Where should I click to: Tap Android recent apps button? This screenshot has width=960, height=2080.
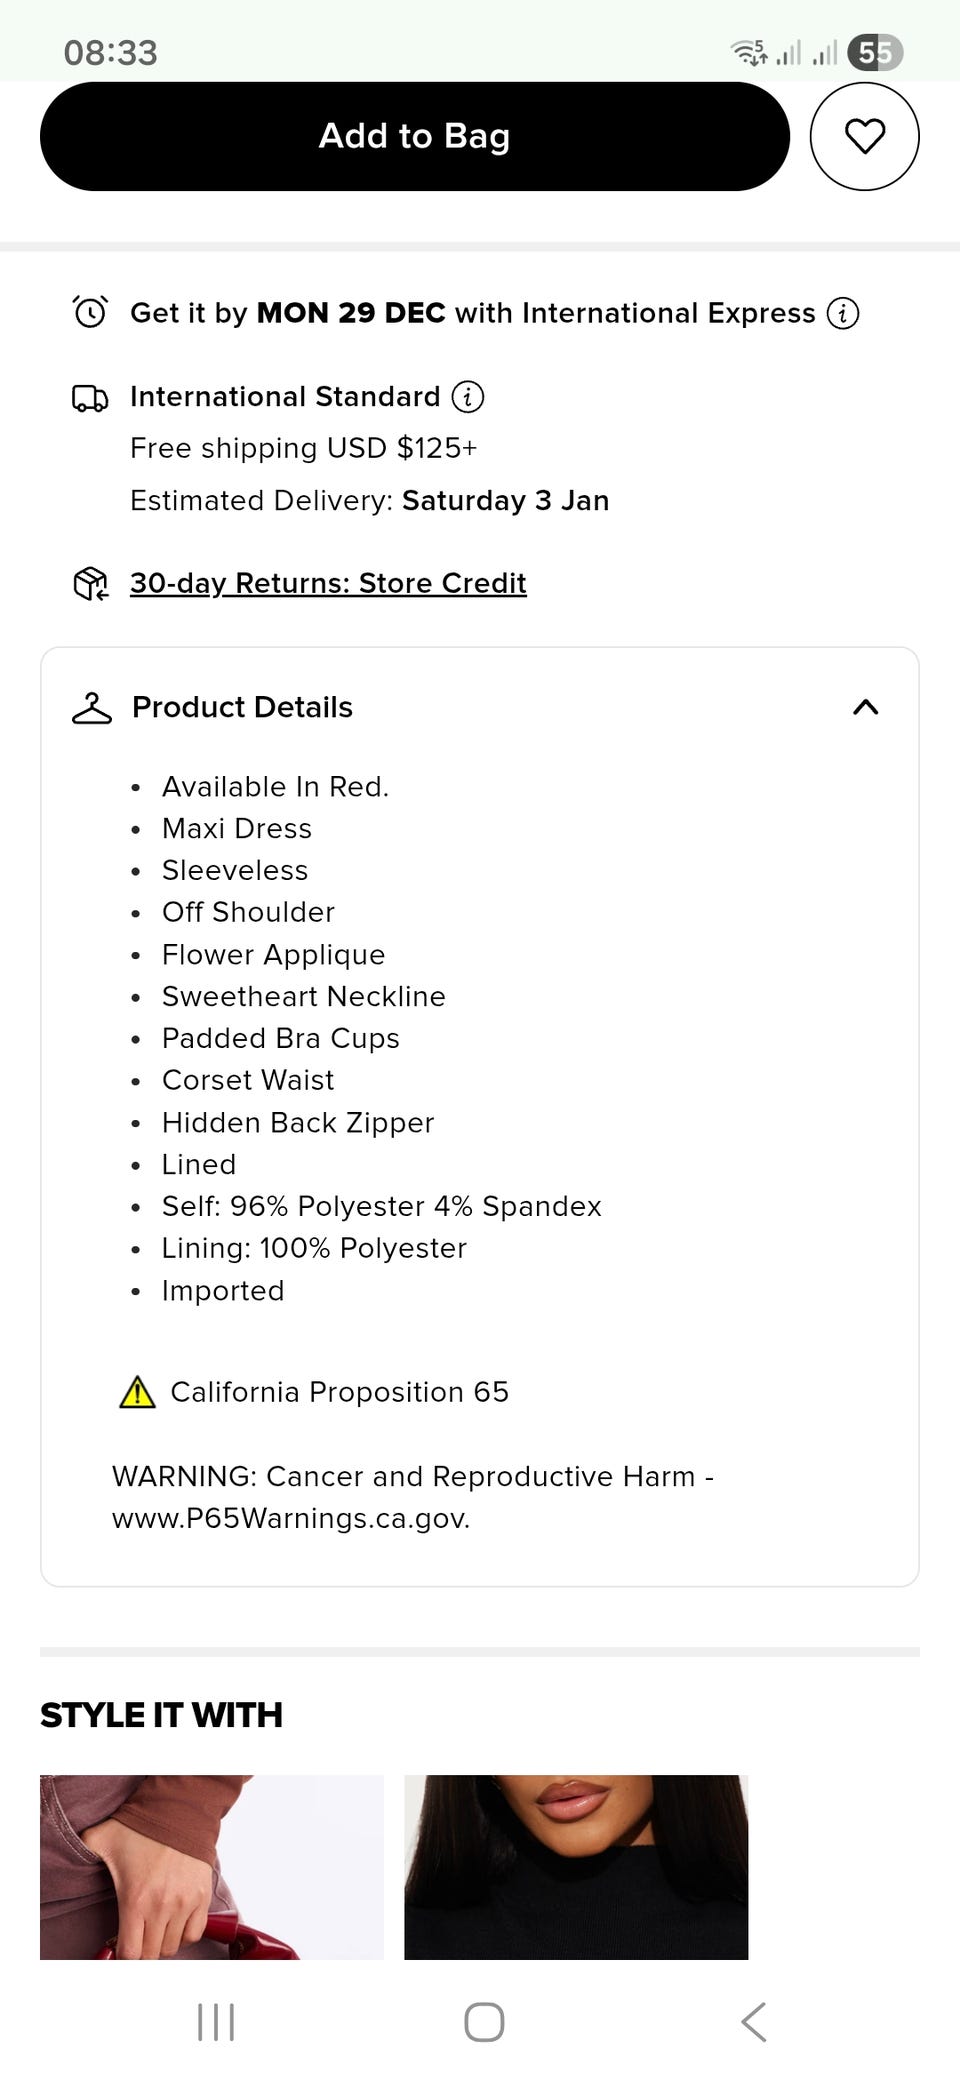point(216,2021)
